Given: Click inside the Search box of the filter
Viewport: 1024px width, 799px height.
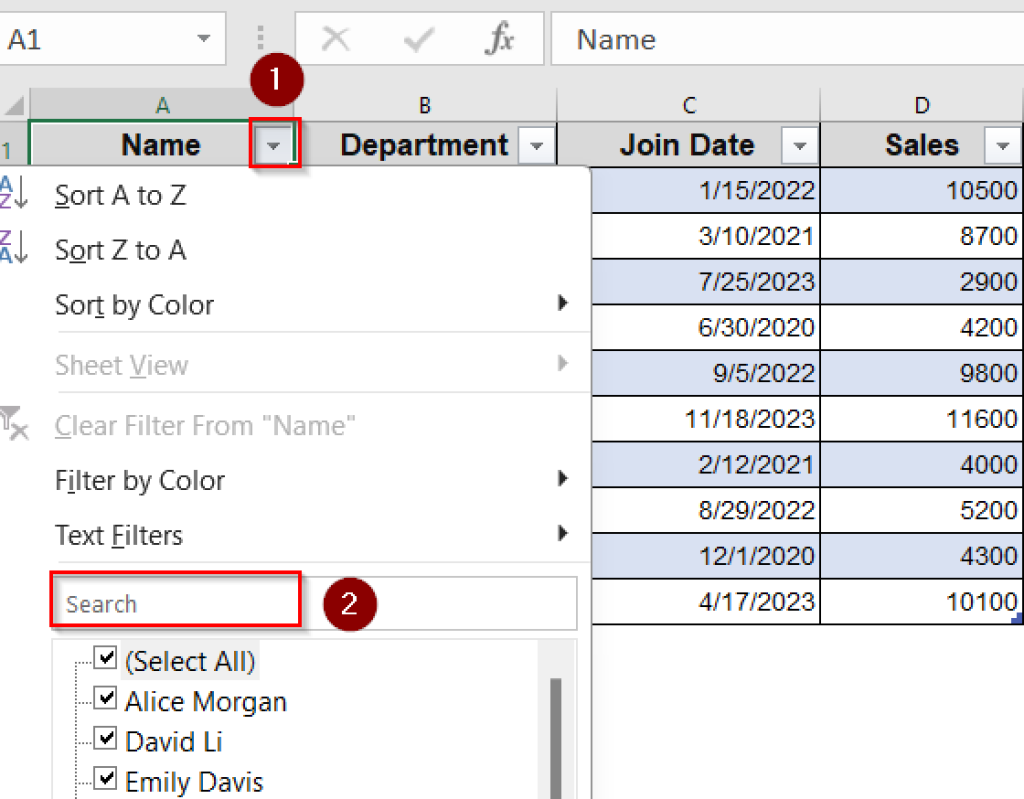Looking at the screenshot, I should tap(175, 602).
